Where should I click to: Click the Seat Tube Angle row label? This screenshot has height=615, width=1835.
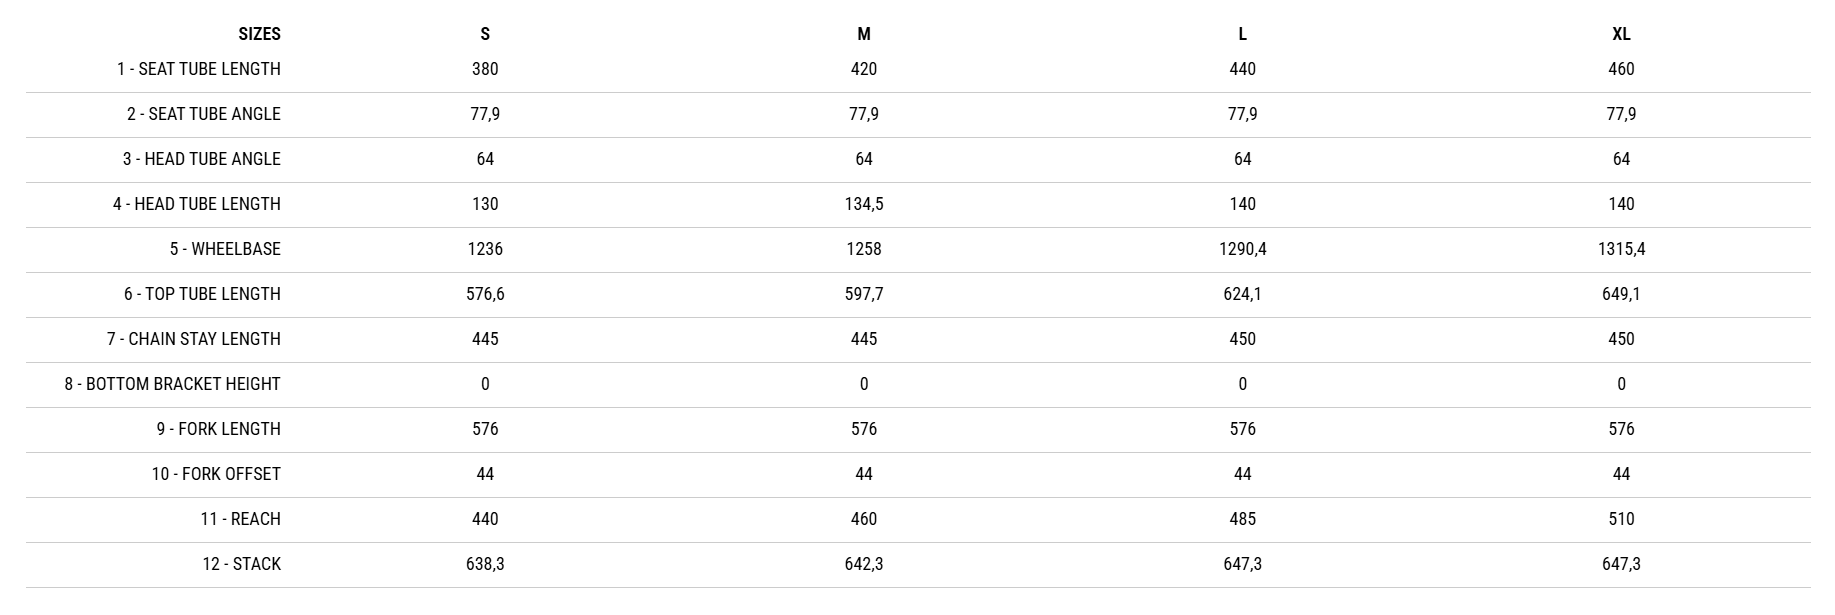tap(204, 114)
